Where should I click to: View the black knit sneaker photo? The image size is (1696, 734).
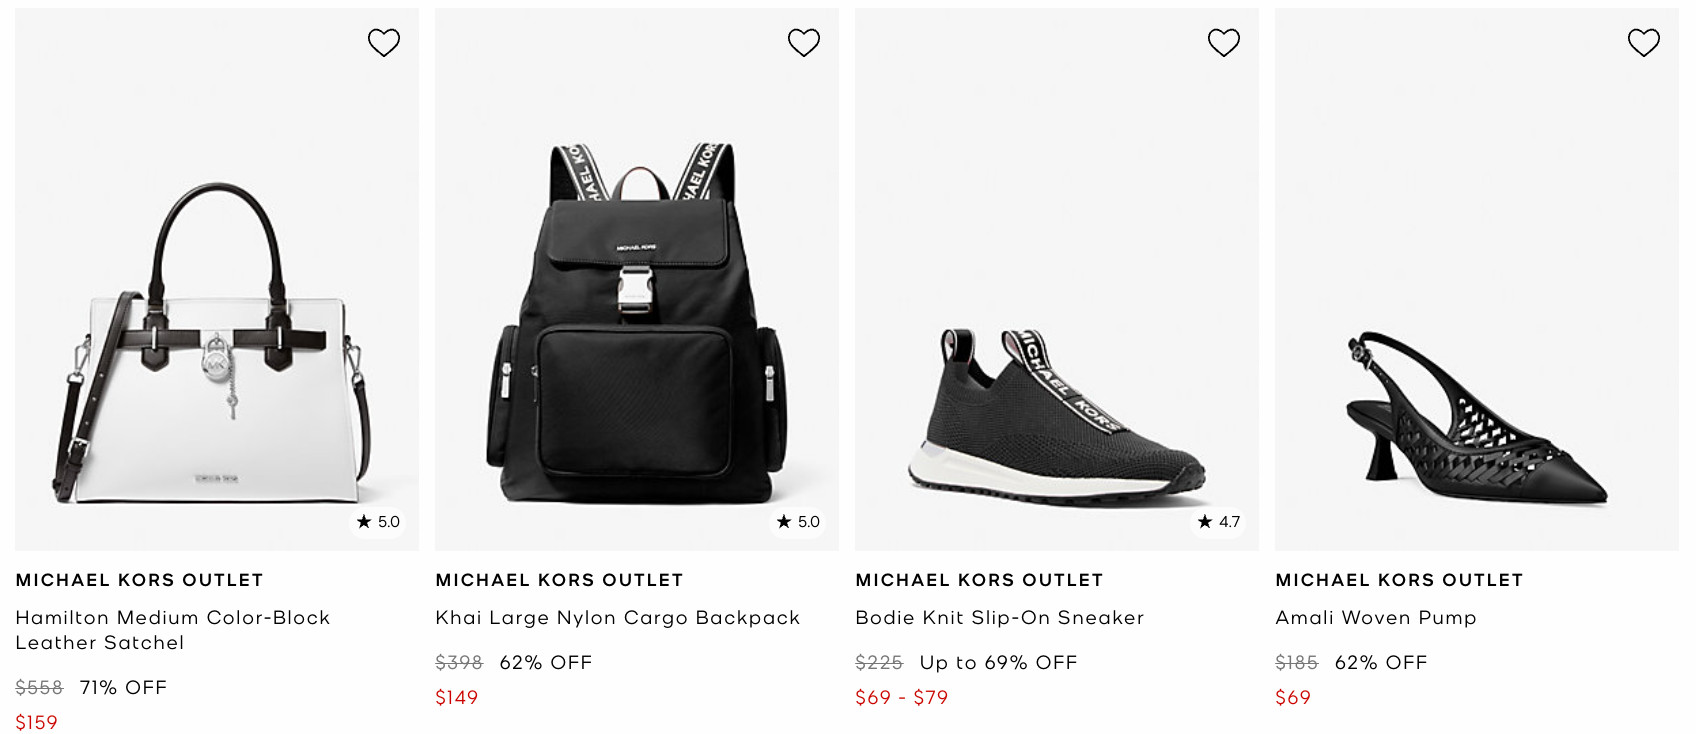[x=1056, y=410]
